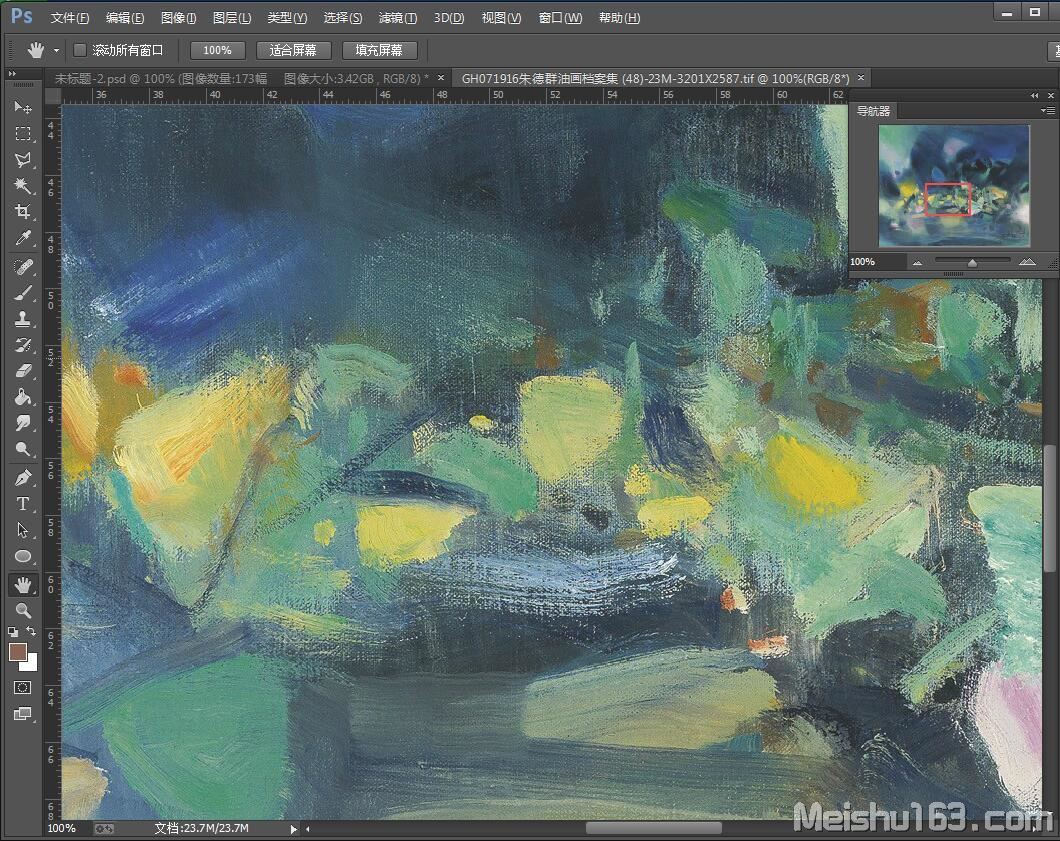The height and width of the screenshot is (841, 1060).
Task: Click the Navigator zoom slider handle
Action: click(x=972, y=262)
